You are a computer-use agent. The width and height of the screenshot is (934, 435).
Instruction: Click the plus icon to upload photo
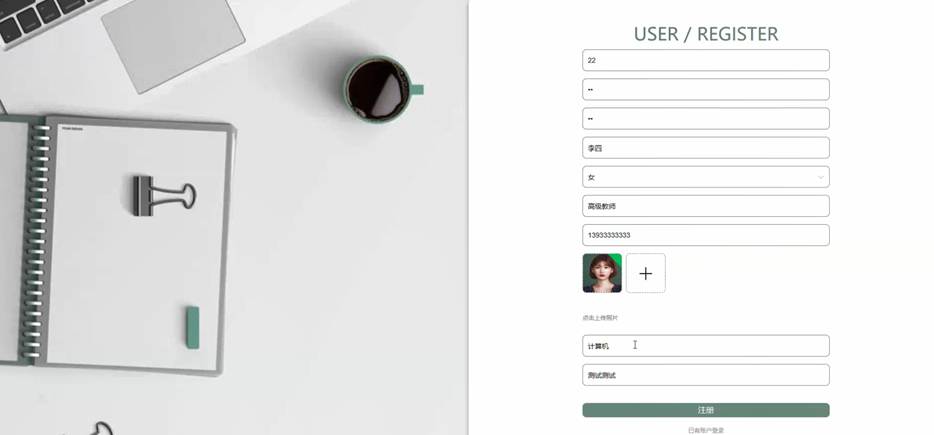coord(646,273)
